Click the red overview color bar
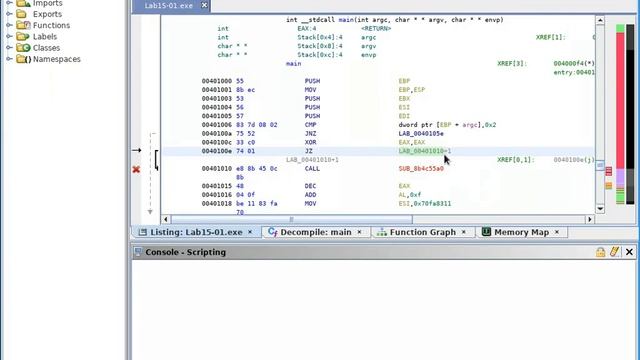This screenshot has height=360, width=640. tap(620, 100)
